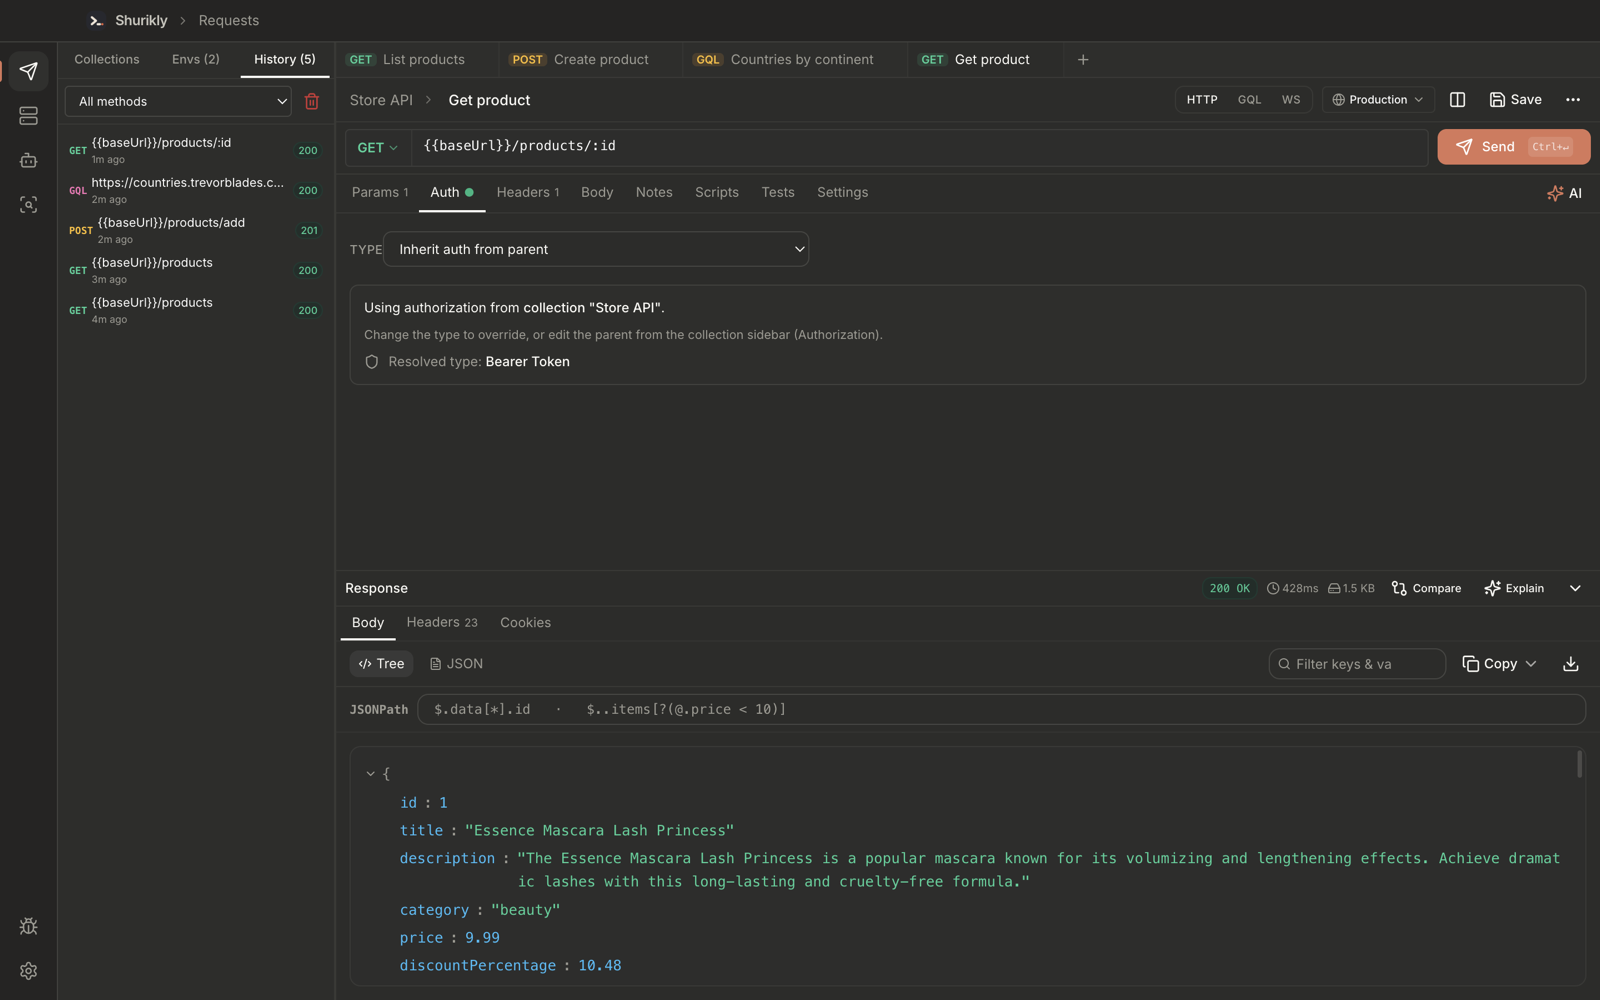Open the scan inspector sidebar icon

28,205
